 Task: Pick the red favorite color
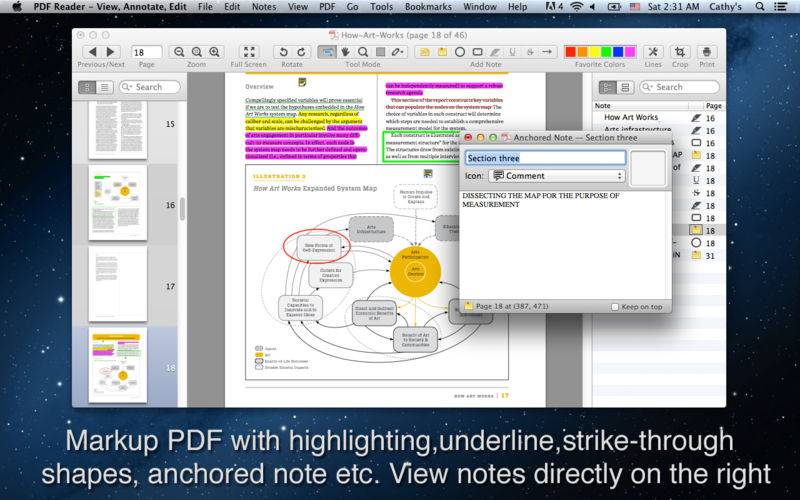pyautogui.click(x=570, y=52)
